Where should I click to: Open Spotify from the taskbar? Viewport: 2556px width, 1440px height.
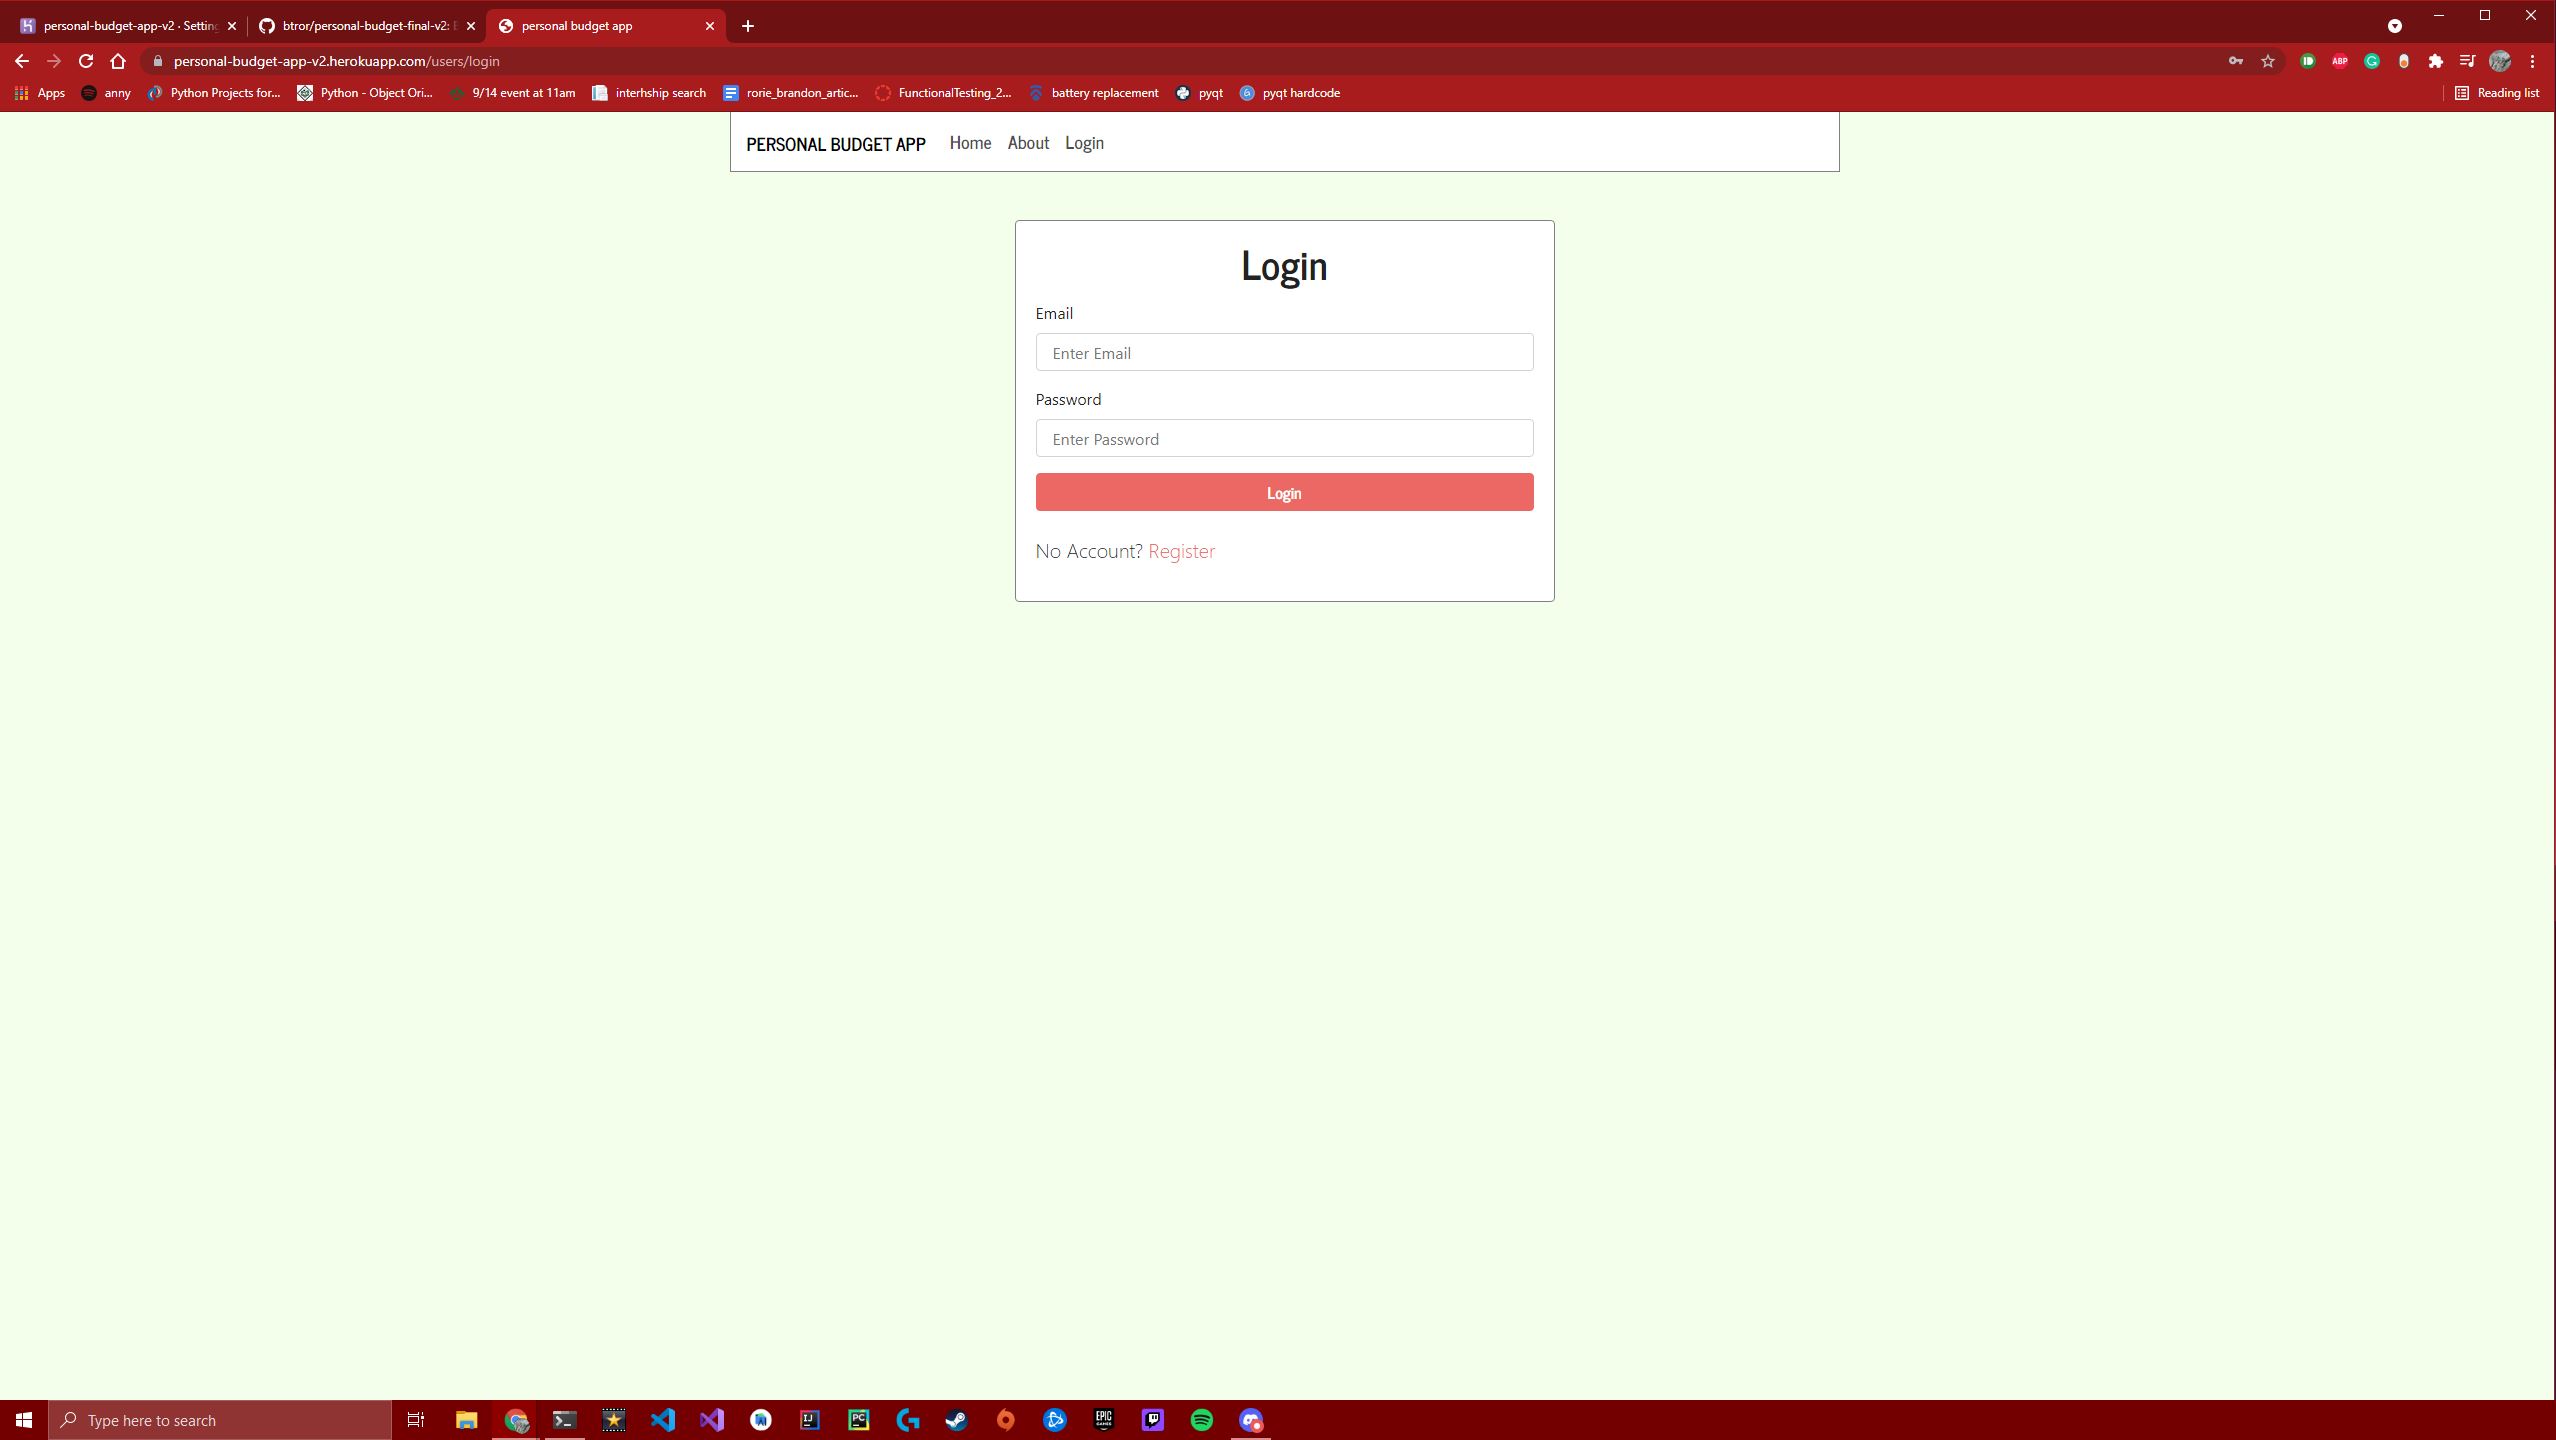[x=1202, y=1420]
